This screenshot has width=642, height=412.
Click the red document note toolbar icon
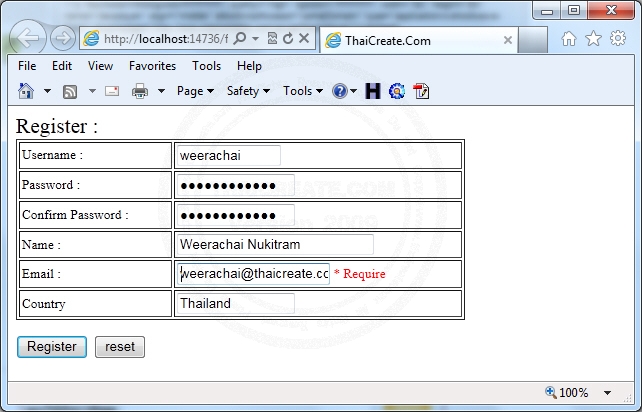click(421, 91)
